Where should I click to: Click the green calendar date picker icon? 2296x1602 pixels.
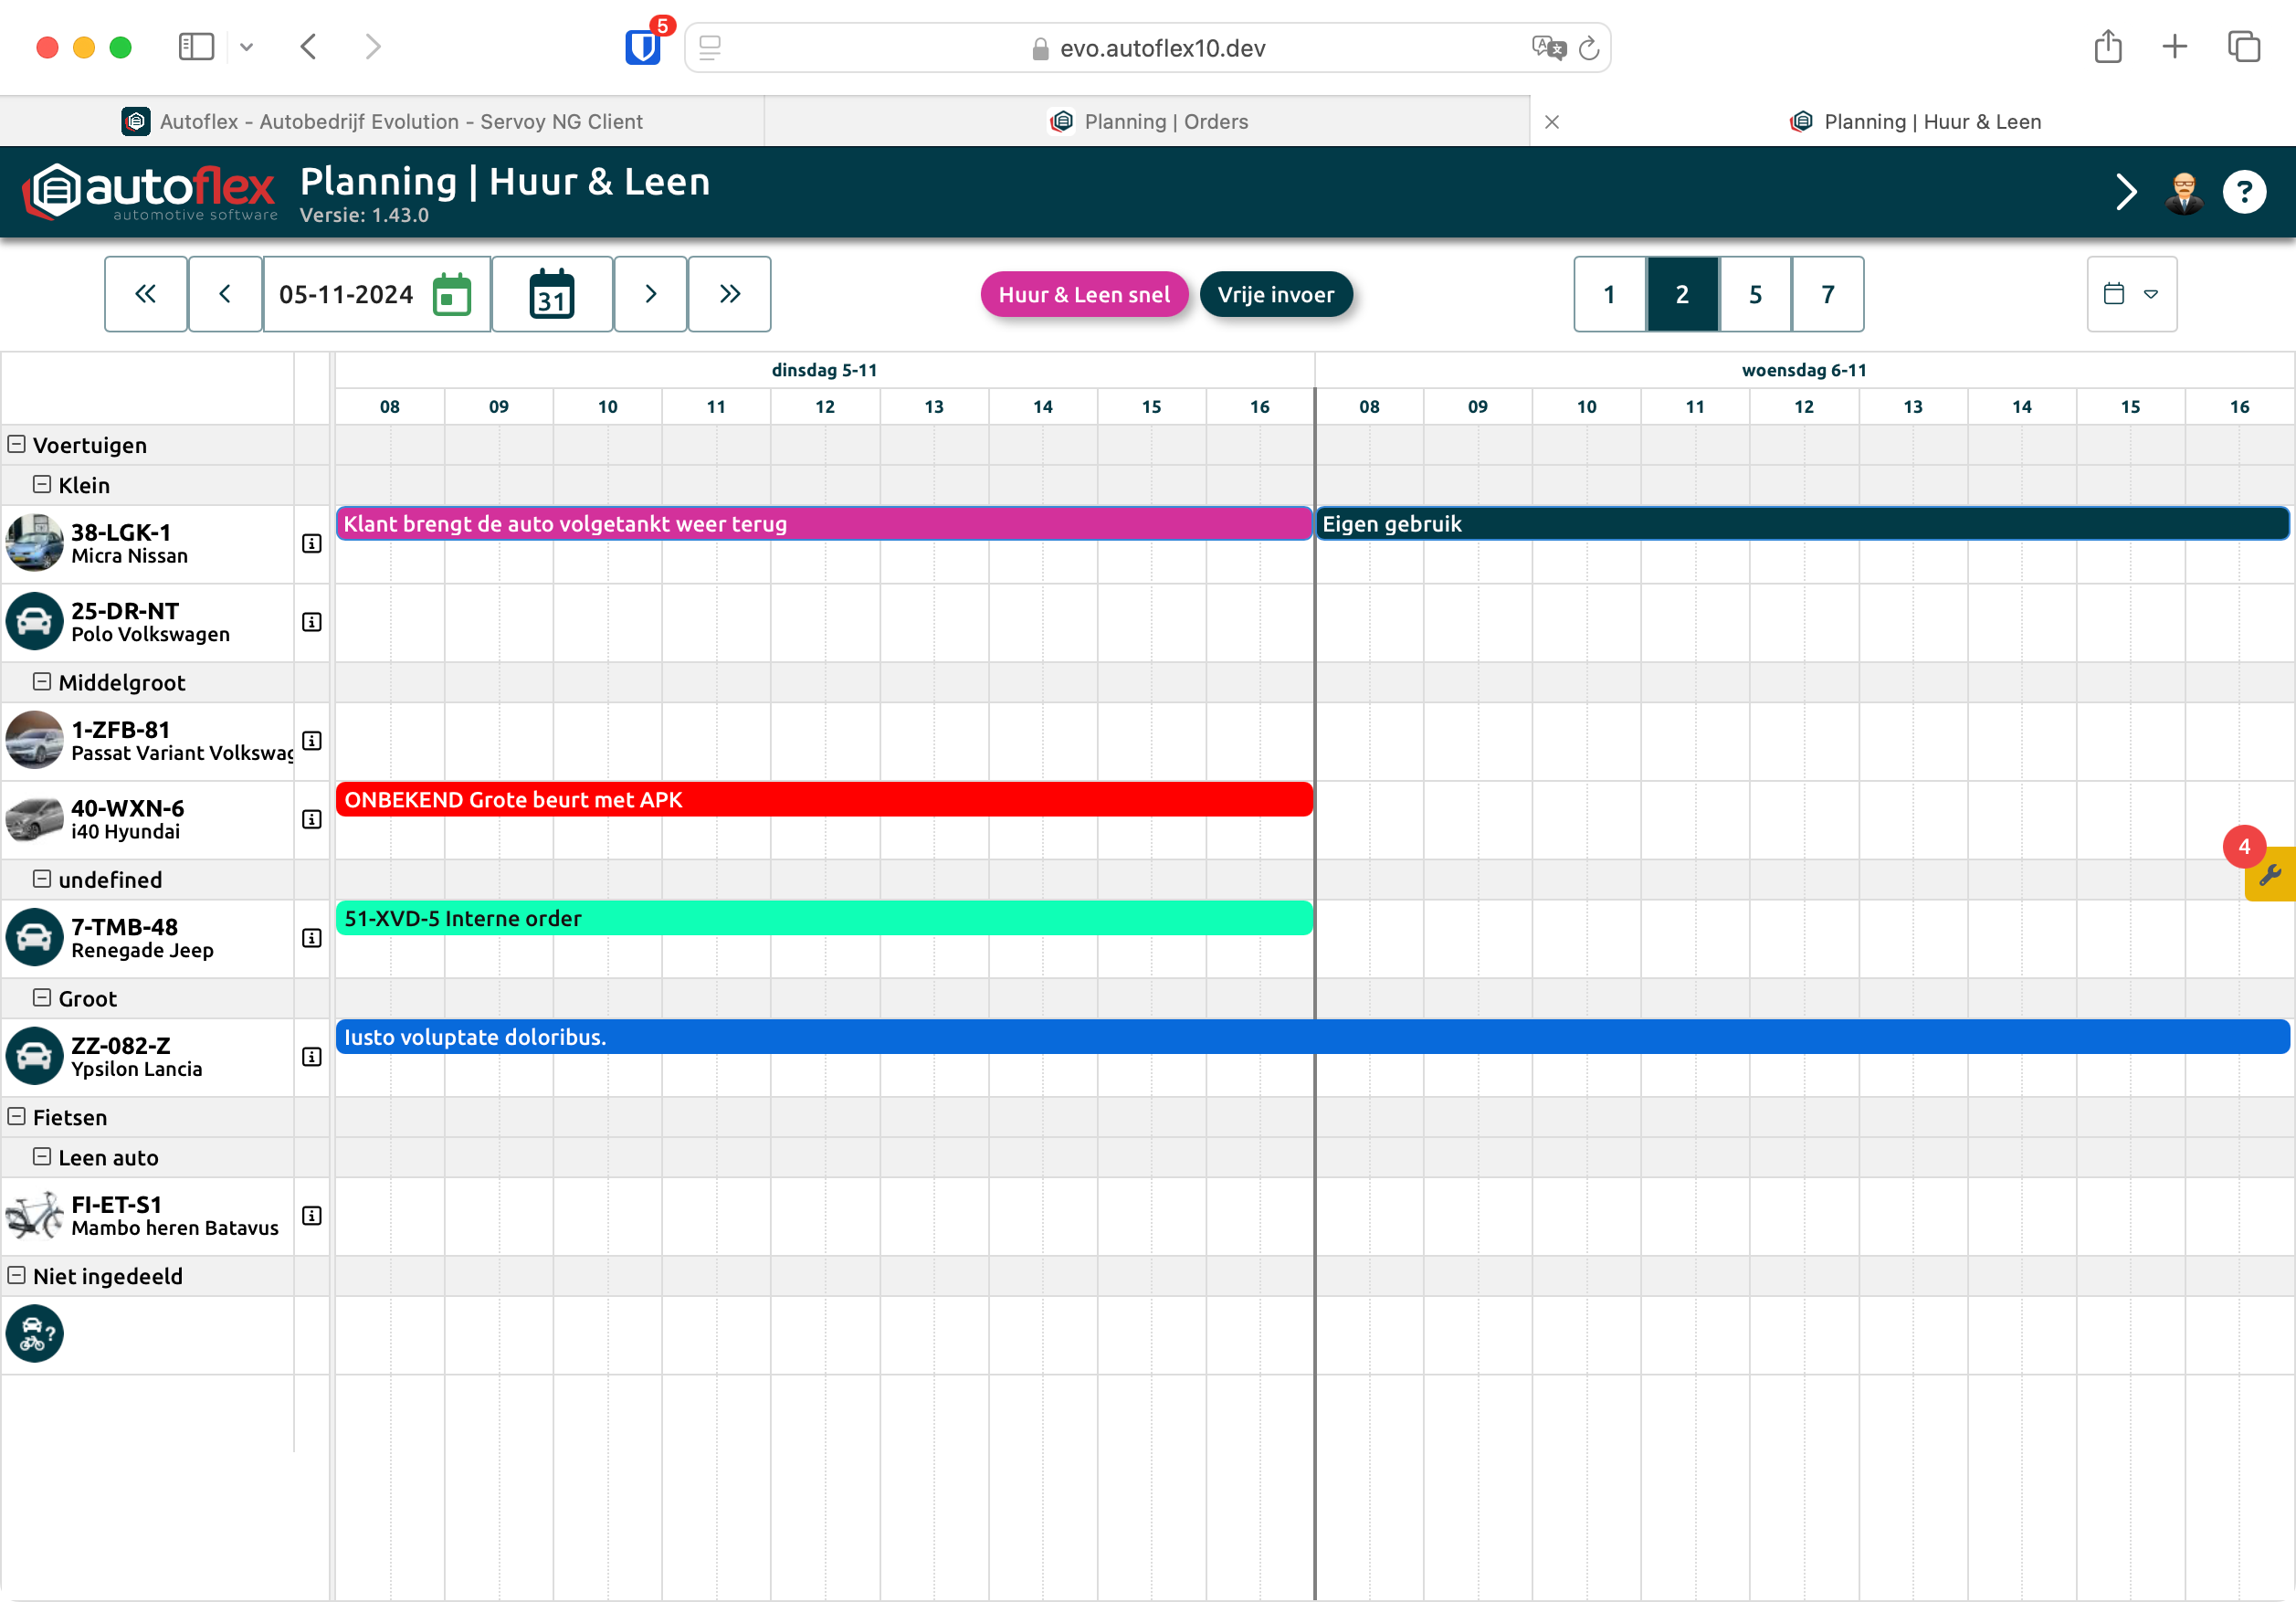(451, 294)
